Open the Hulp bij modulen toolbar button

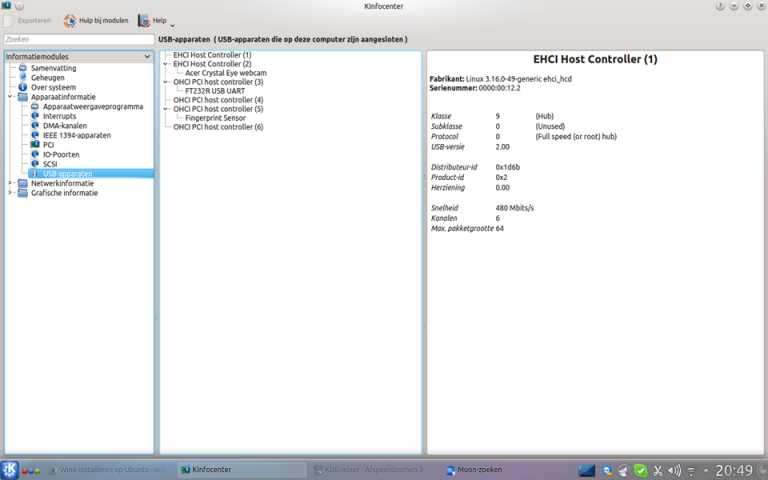point(96,21)
